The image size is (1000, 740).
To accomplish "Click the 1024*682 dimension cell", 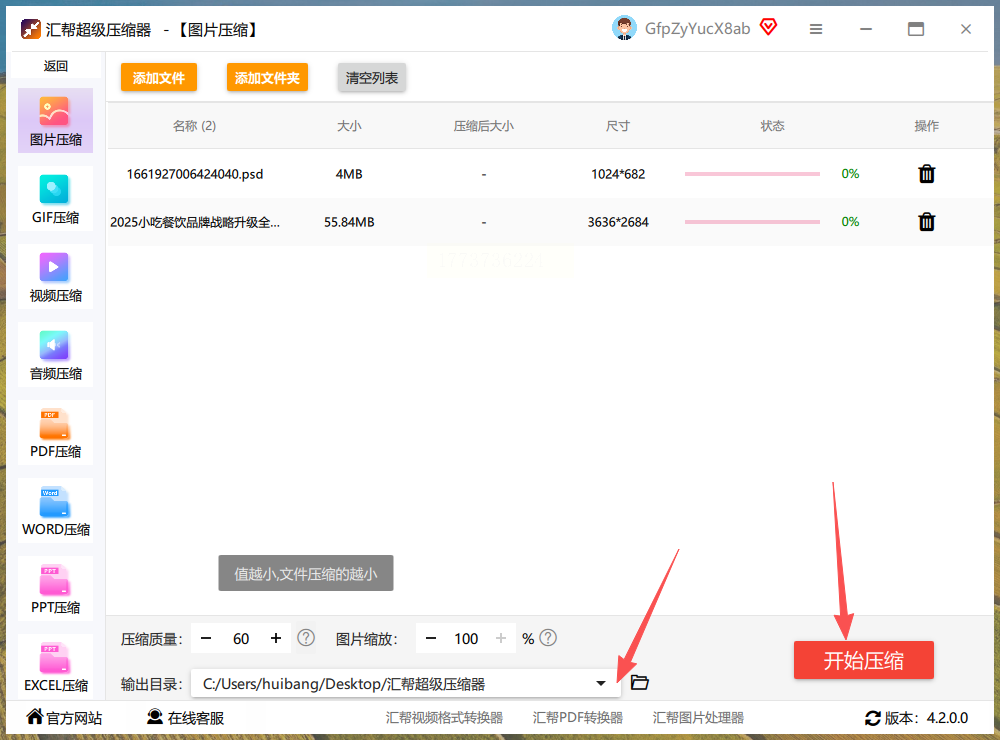I will pyautogui.click(x=618, y=174).
